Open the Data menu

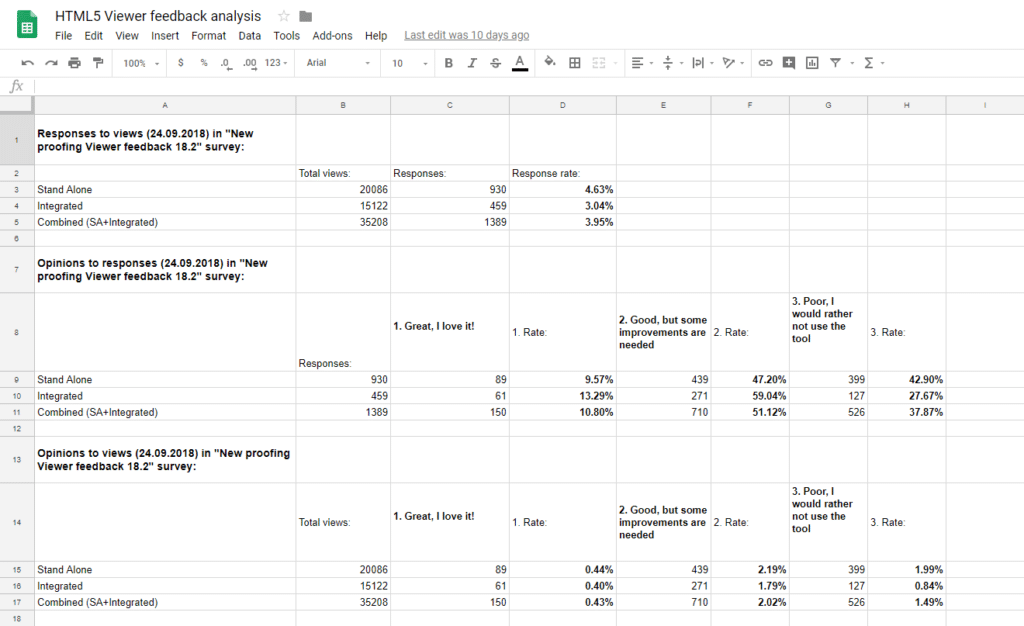click(249, 36)
